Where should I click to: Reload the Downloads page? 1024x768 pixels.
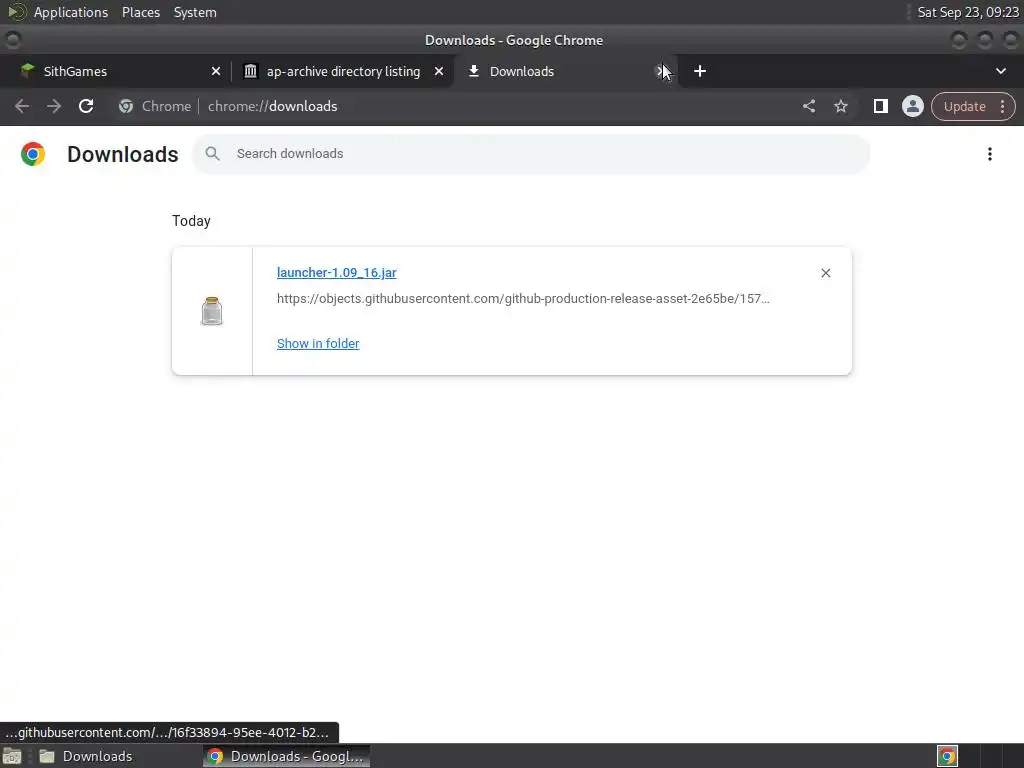point(86,106)
